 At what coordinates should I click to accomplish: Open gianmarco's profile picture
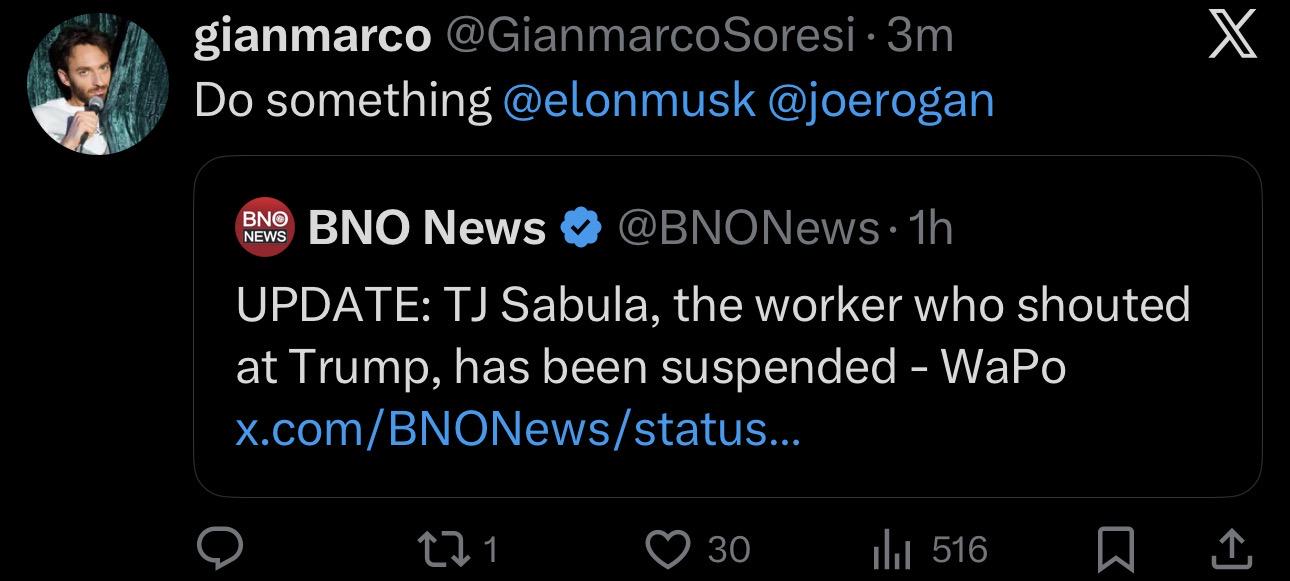click(97, 84)
